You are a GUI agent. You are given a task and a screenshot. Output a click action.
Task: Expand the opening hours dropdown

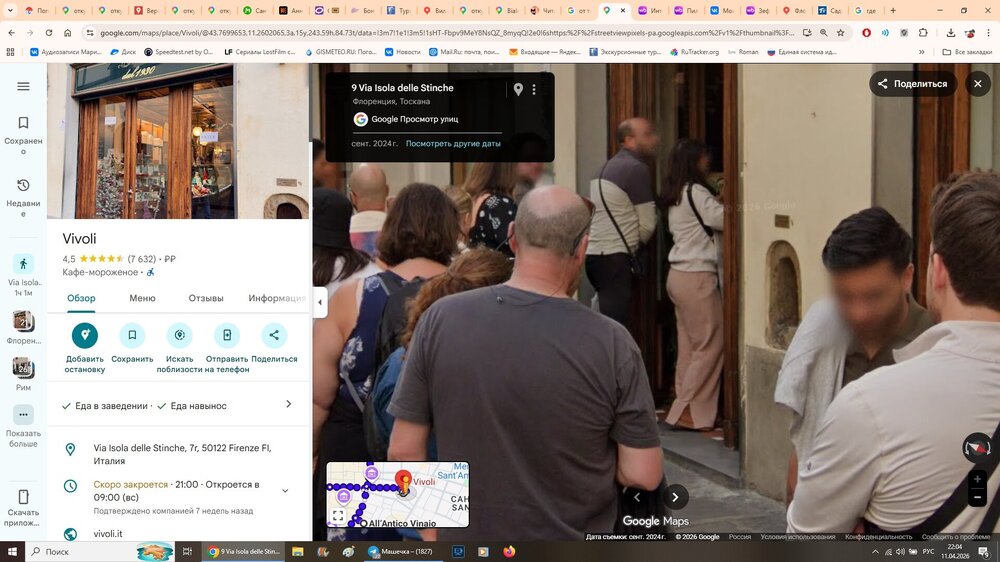pos(285,491)
